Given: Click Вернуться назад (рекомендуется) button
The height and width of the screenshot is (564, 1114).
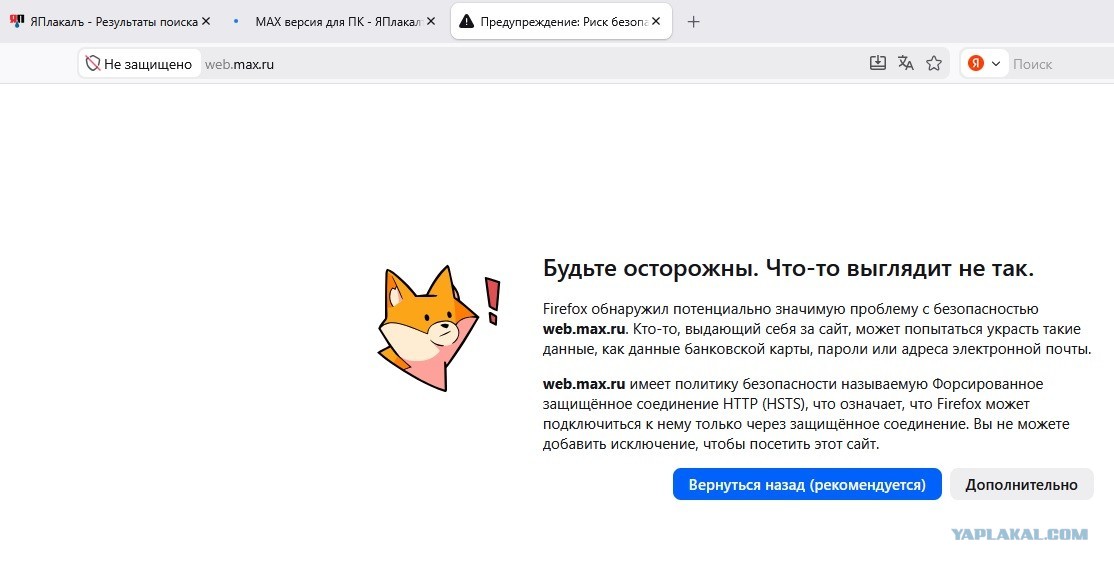Looking at the screenshot, I should (x=807, y=484).
